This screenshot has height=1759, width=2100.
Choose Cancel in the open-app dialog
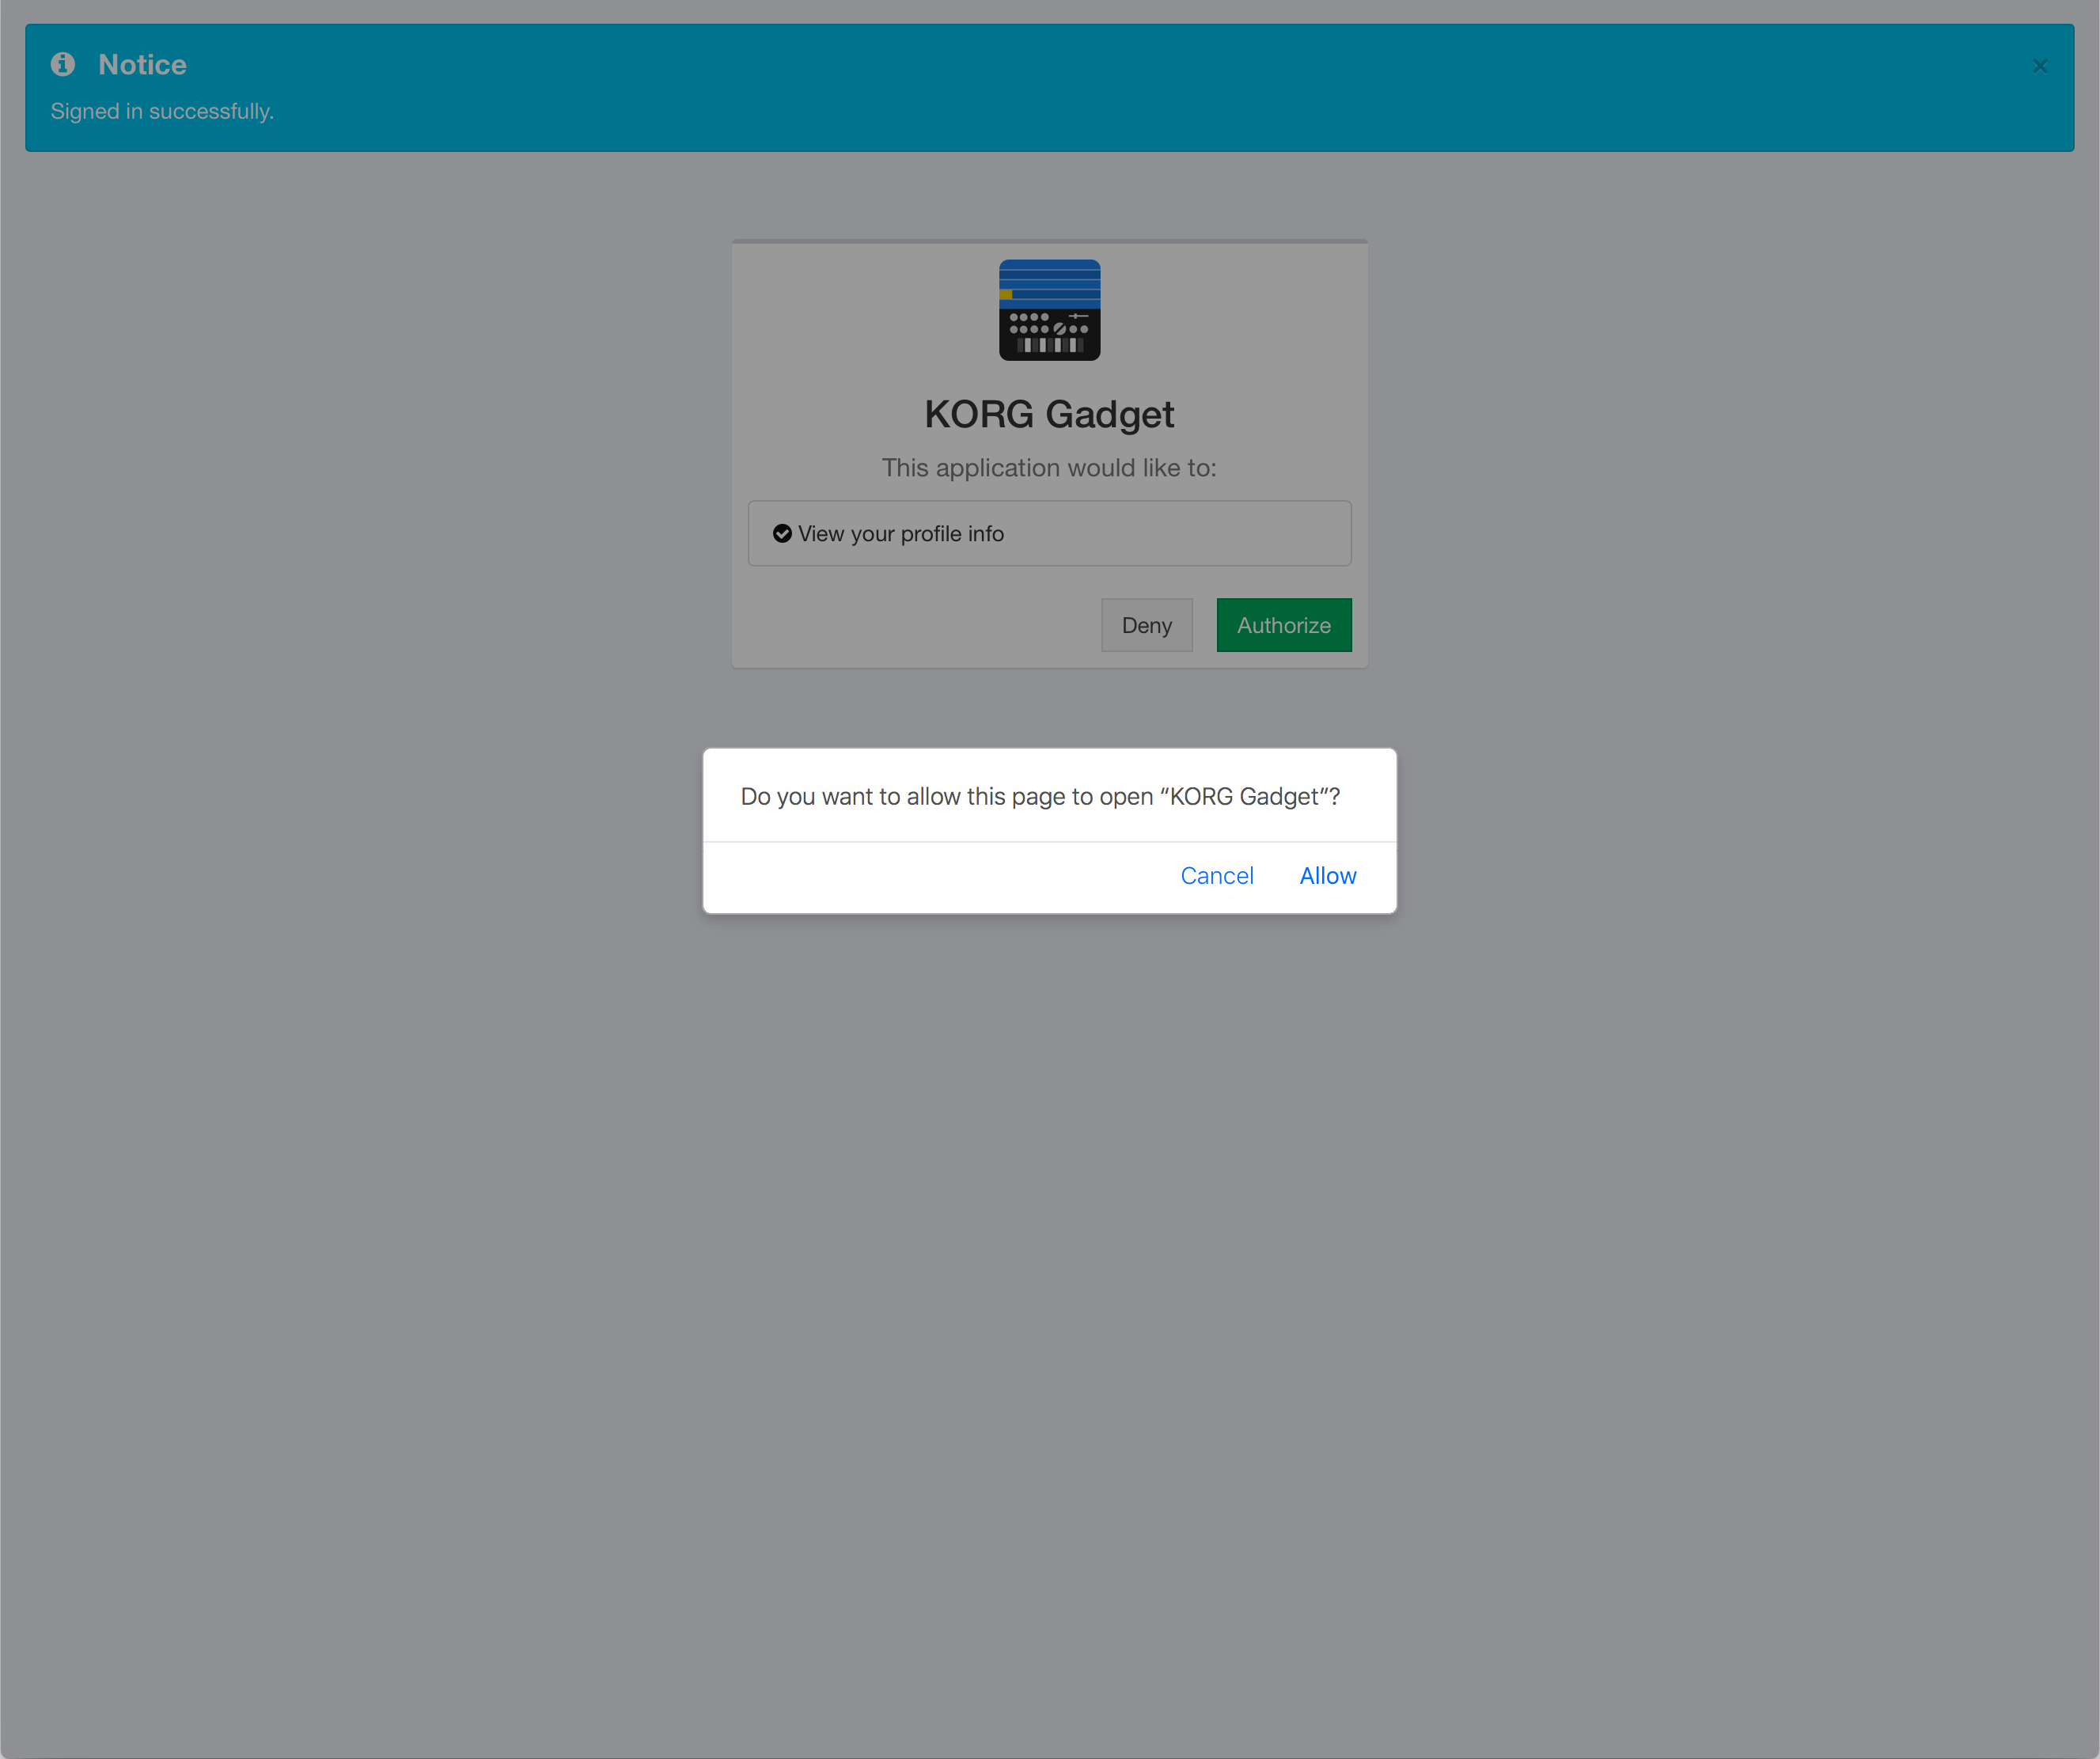1216,875
